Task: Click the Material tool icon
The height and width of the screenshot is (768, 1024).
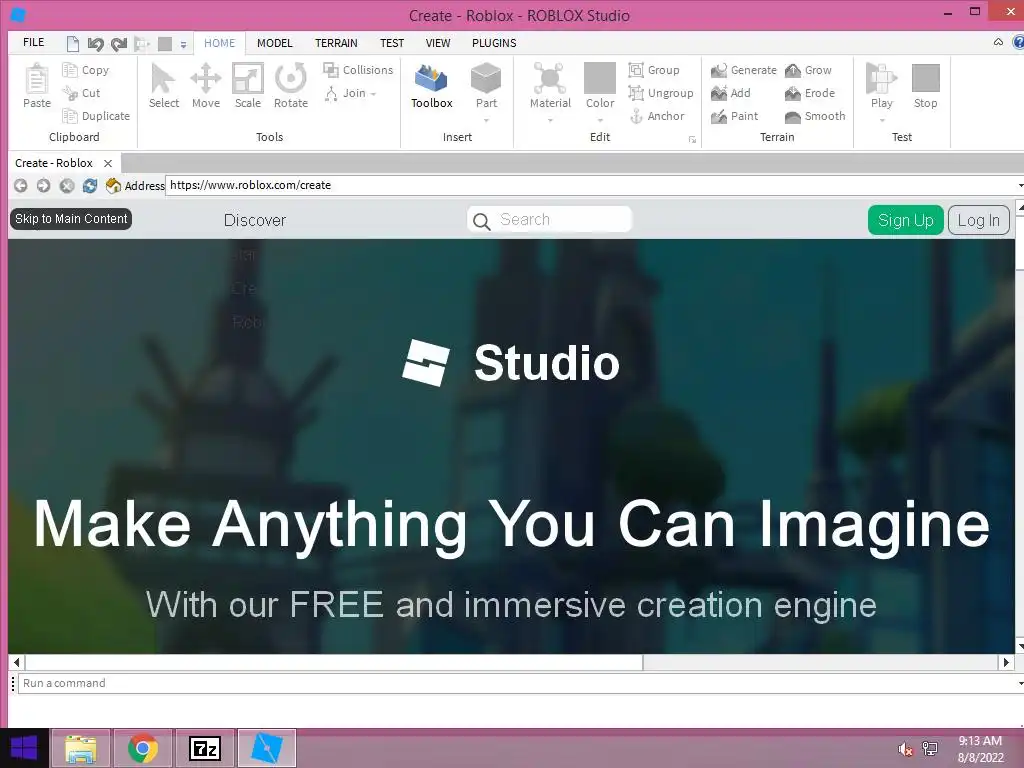Action: click(x=550, y=79)
